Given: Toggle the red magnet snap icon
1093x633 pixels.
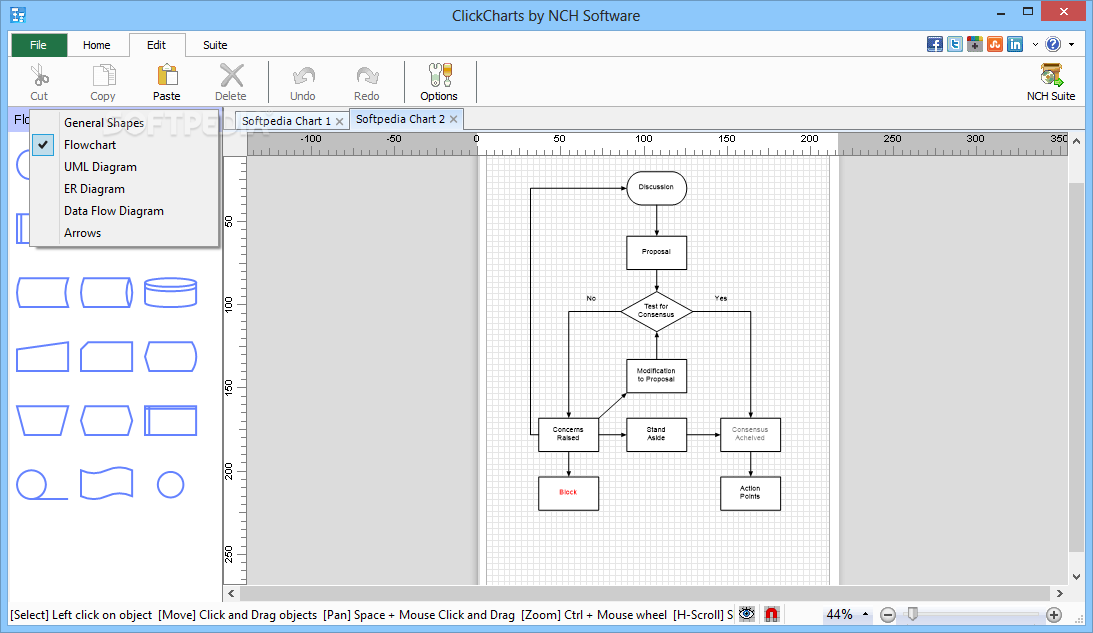Looking at the screenshot, I should [x=772, y=614].
